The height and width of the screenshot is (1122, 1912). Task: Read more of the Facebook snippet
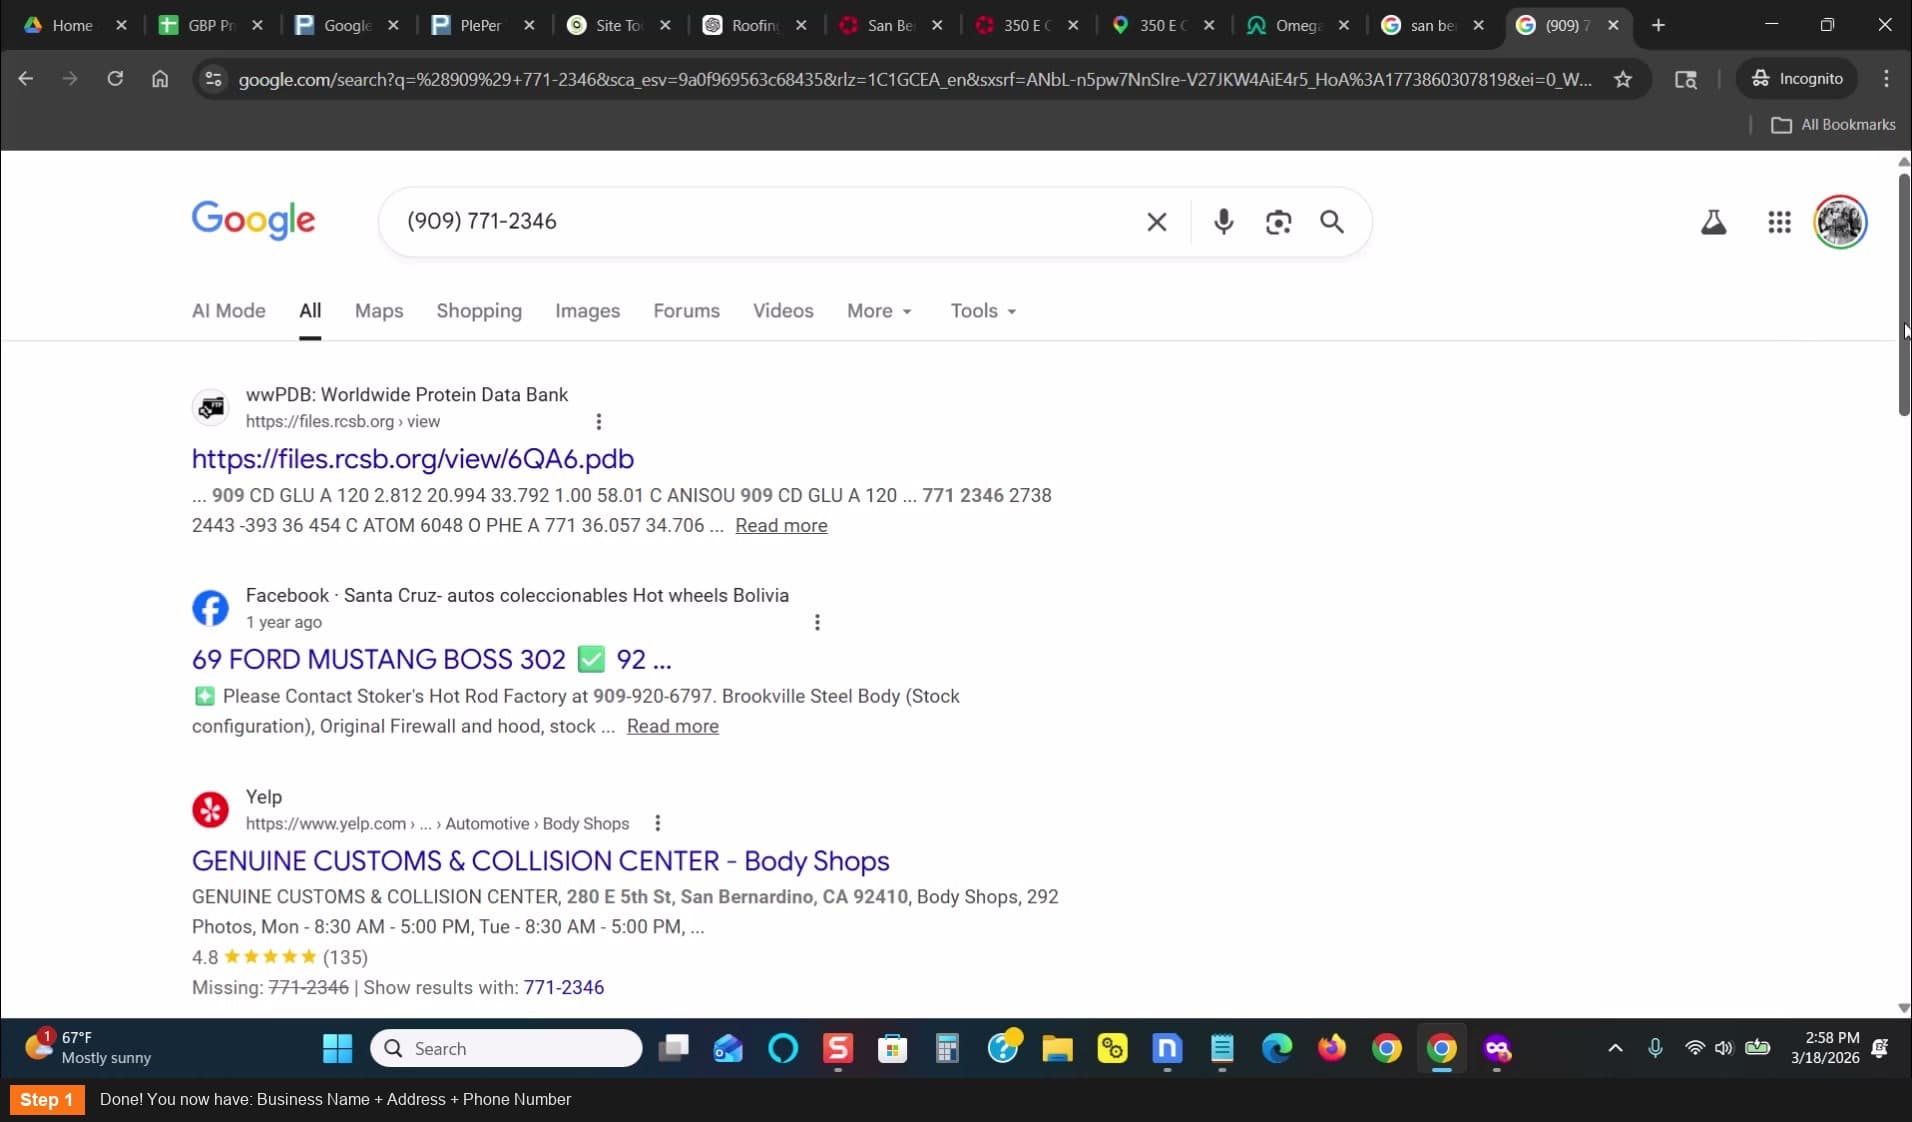point(672,727)
